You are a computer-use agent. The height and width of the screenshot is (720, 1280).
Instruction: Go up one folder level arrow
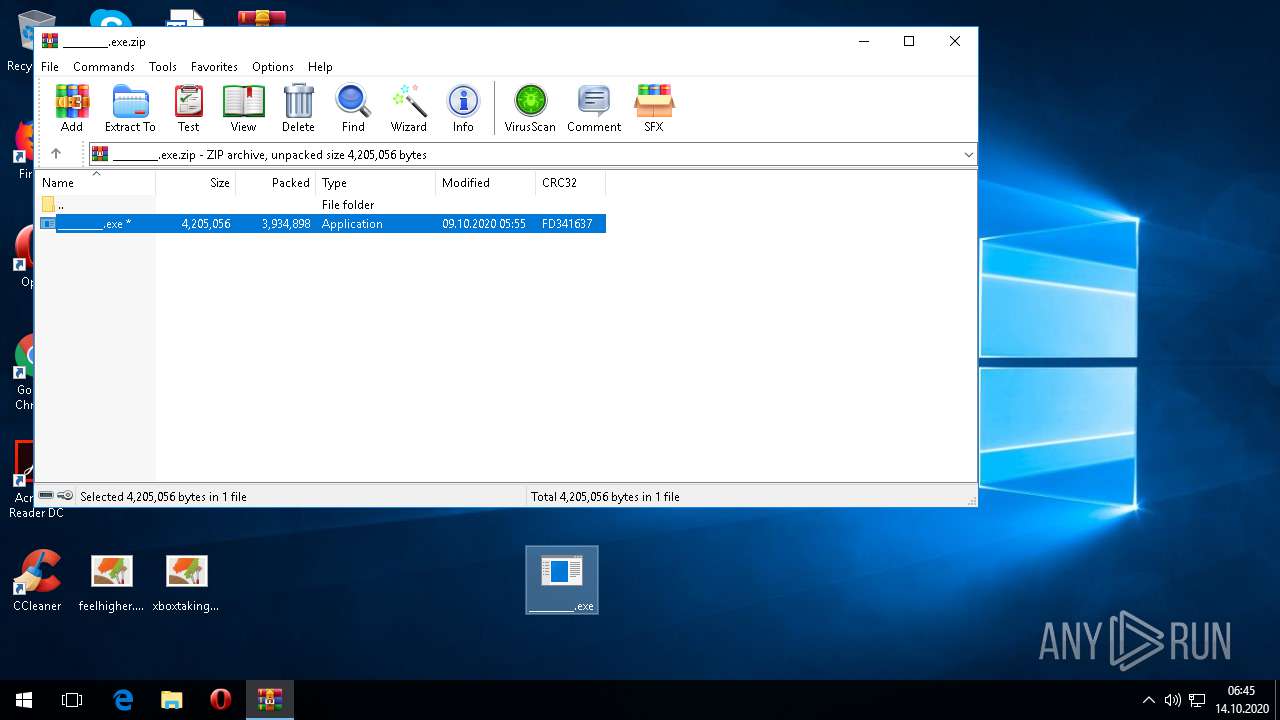tap(56, 154)
